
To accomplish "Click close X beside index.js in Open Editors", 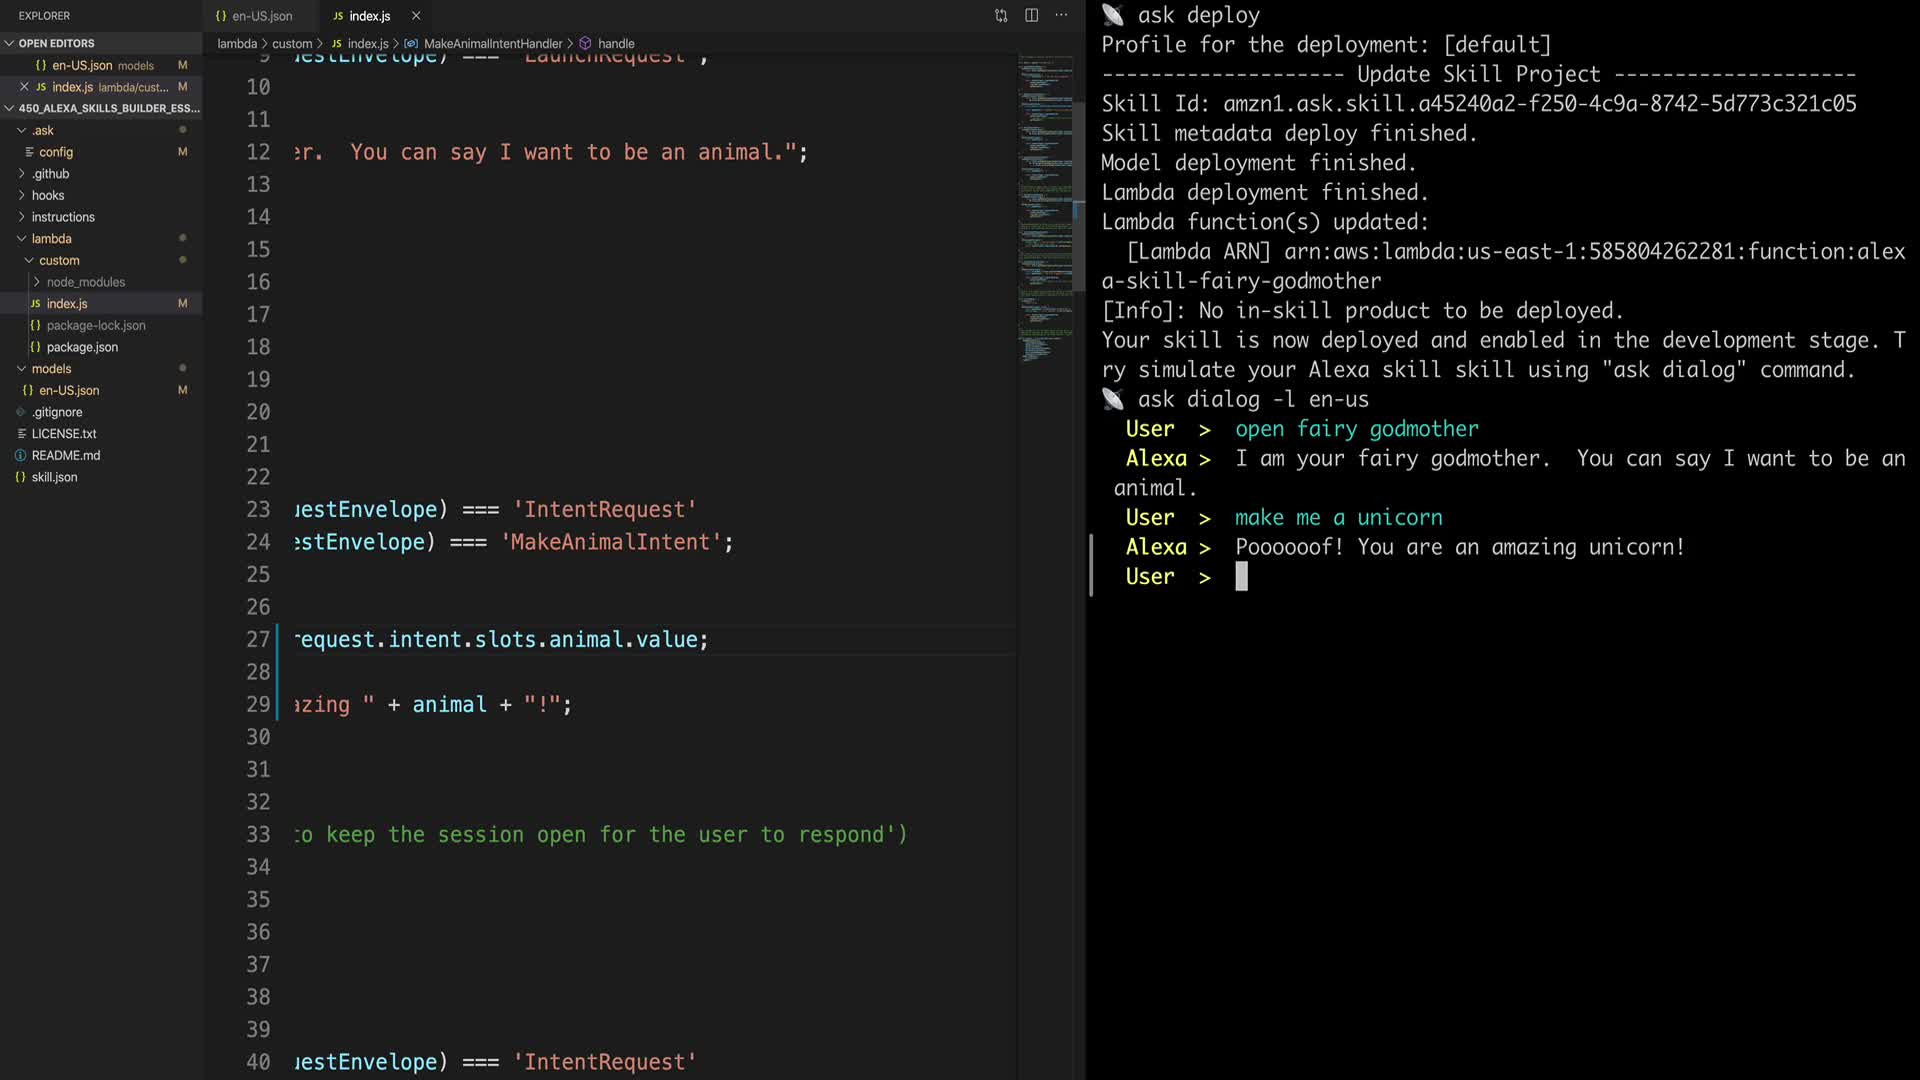I will click(x=24, y=87).
